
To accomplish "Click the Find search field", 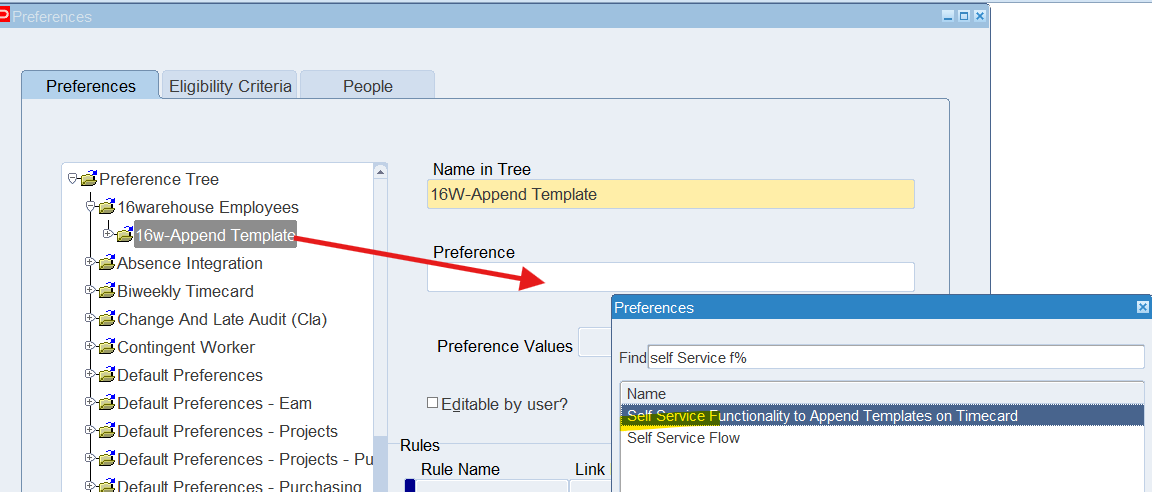I will (x=894, y=357).
